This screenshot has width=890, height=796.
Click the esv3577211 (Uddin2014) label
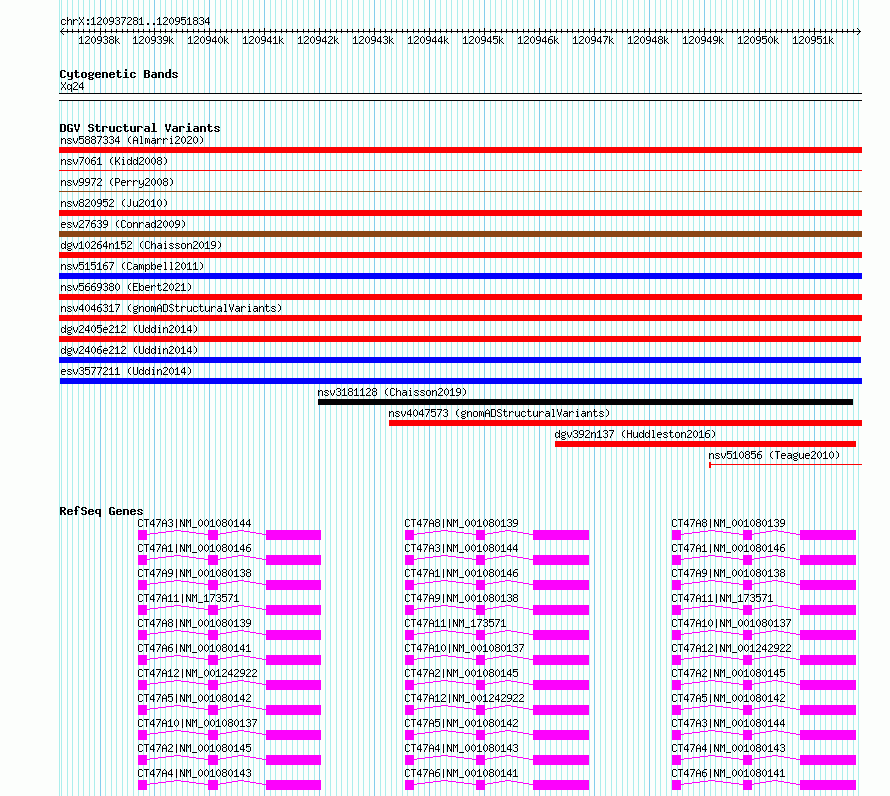(x=126, y=371)
